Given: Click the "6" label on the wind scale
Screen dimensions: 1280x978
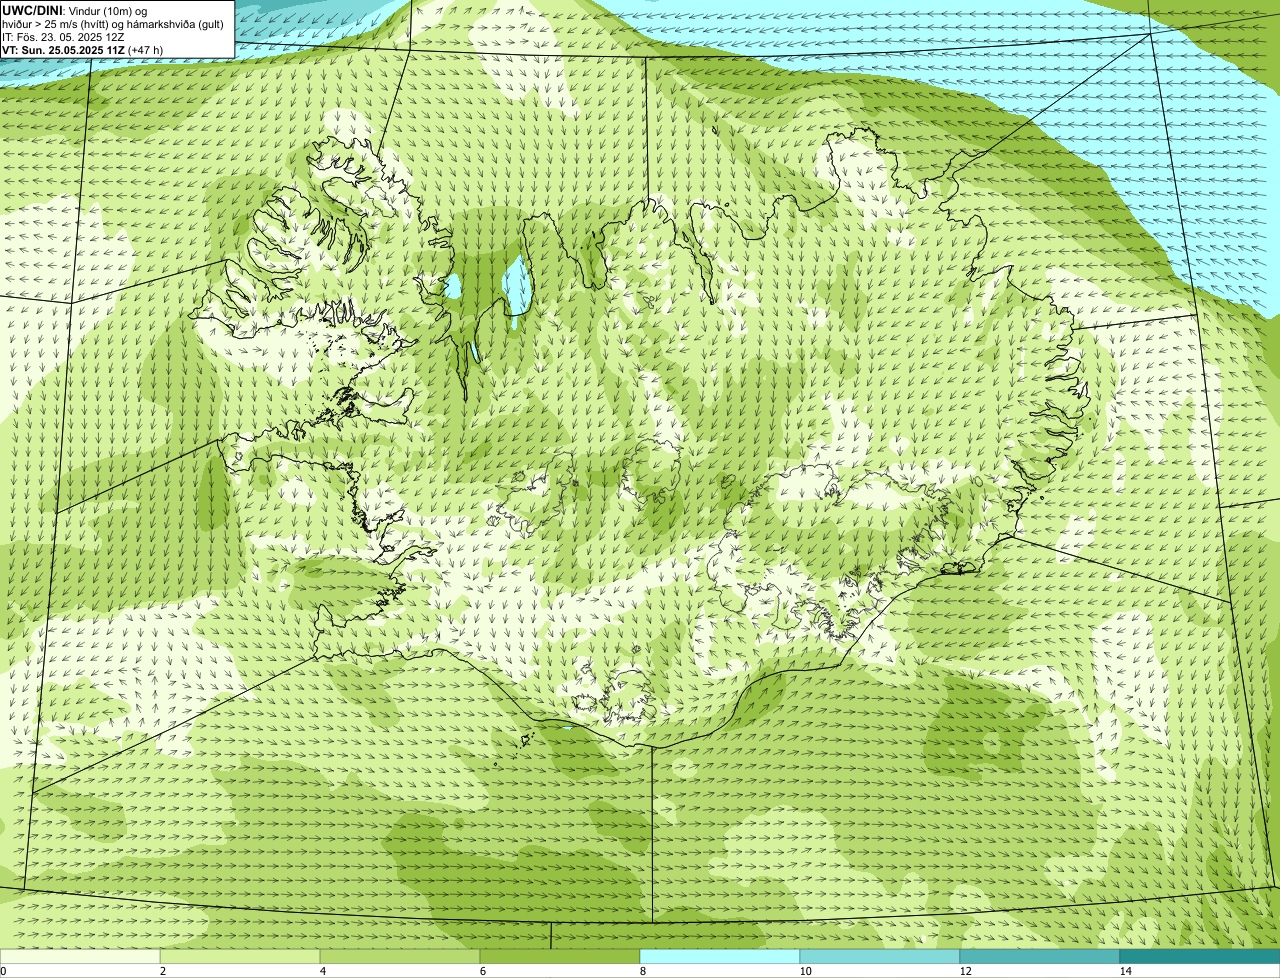Looking at the screenshot, I should (483, 971).
